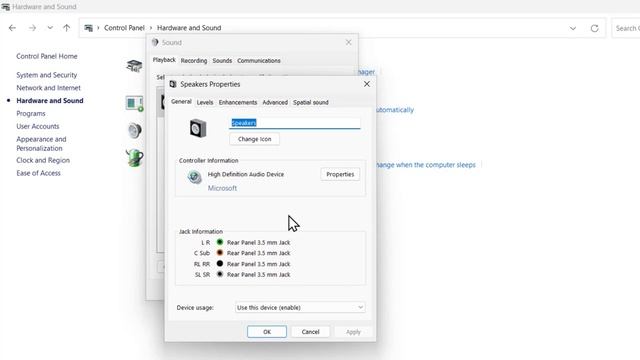The height and width of the screenshot is (360, 640).
Task: Open the Advanced tab
Action: pos(275,102)
